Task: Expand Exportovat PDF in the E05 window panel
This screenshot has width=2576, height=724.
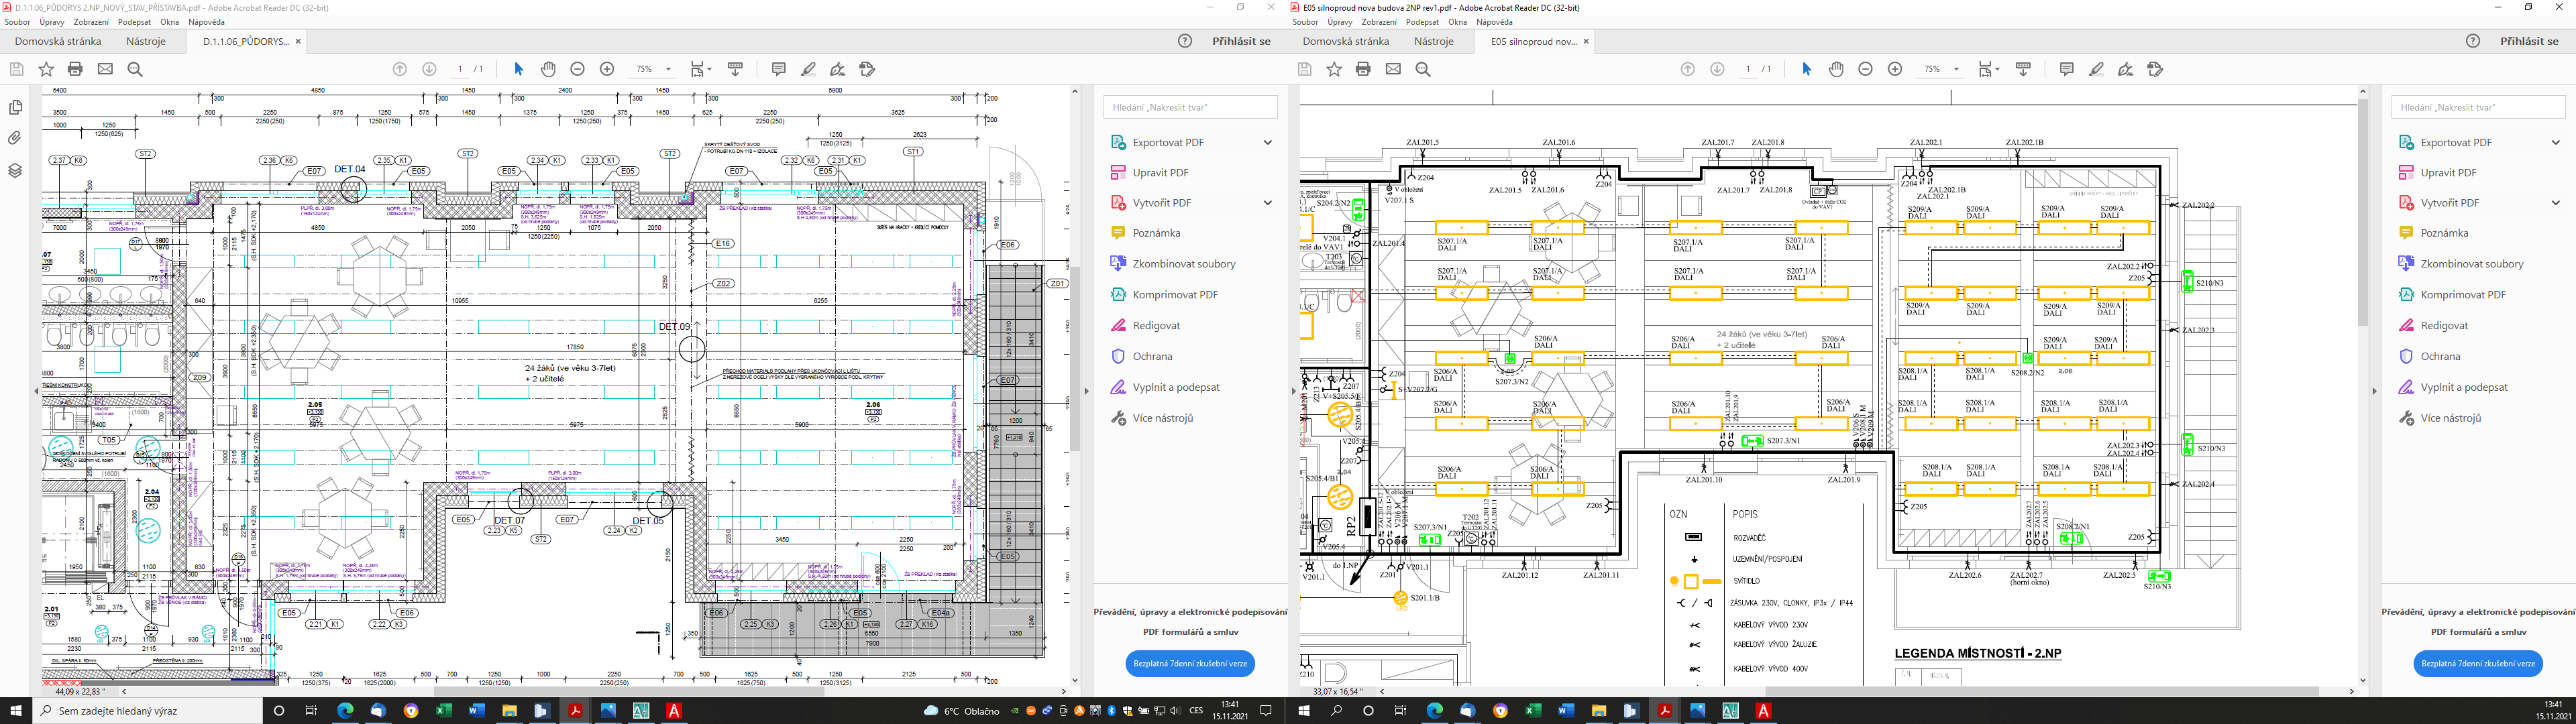Action: click(x=2555, y=142)
